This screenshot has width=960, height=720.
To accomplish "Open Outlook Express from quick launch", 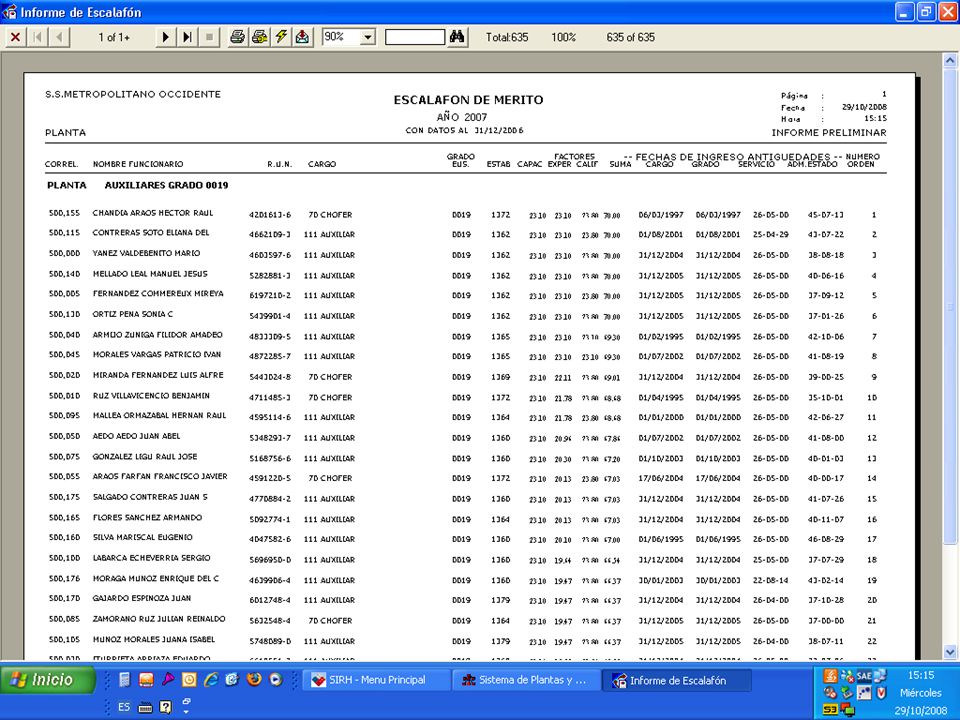I will [232, 680].
